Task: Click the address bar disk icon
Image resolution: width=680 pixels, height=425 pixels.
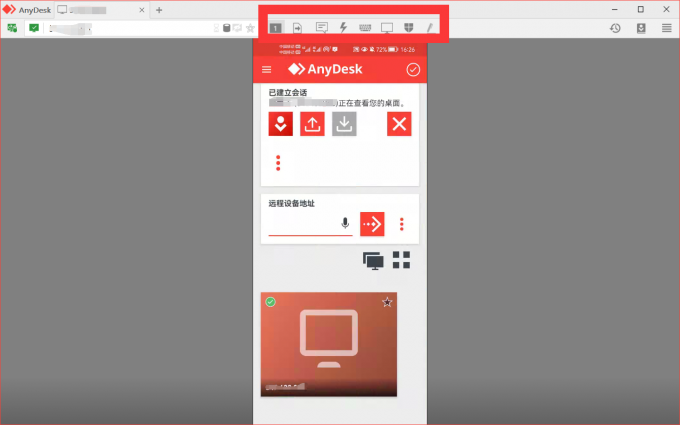Action: click(226, 28)
